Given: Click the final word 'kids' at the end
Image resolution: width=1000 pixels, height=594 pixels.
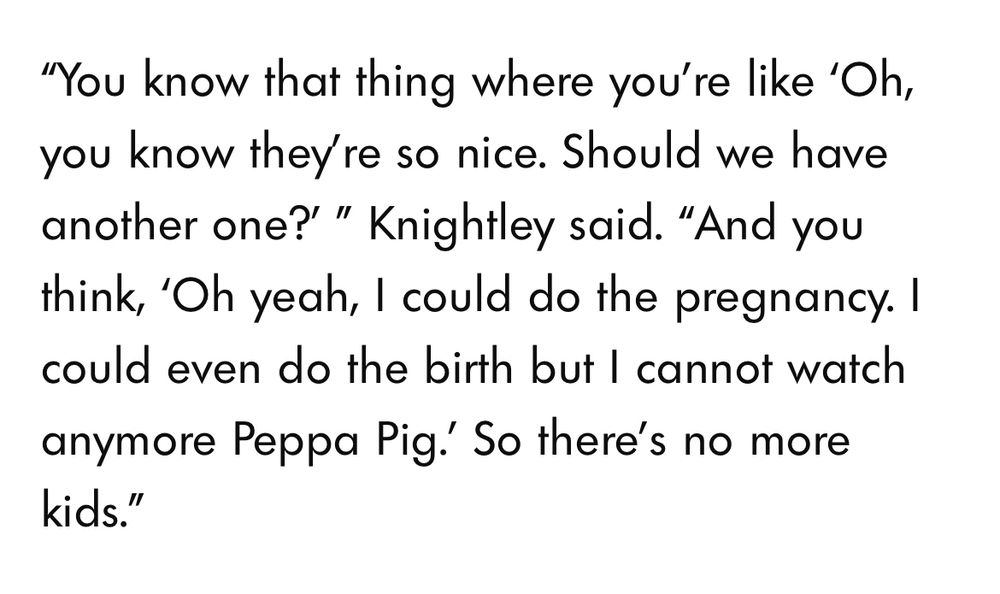Looking at the screenshot, I should 80,510.
